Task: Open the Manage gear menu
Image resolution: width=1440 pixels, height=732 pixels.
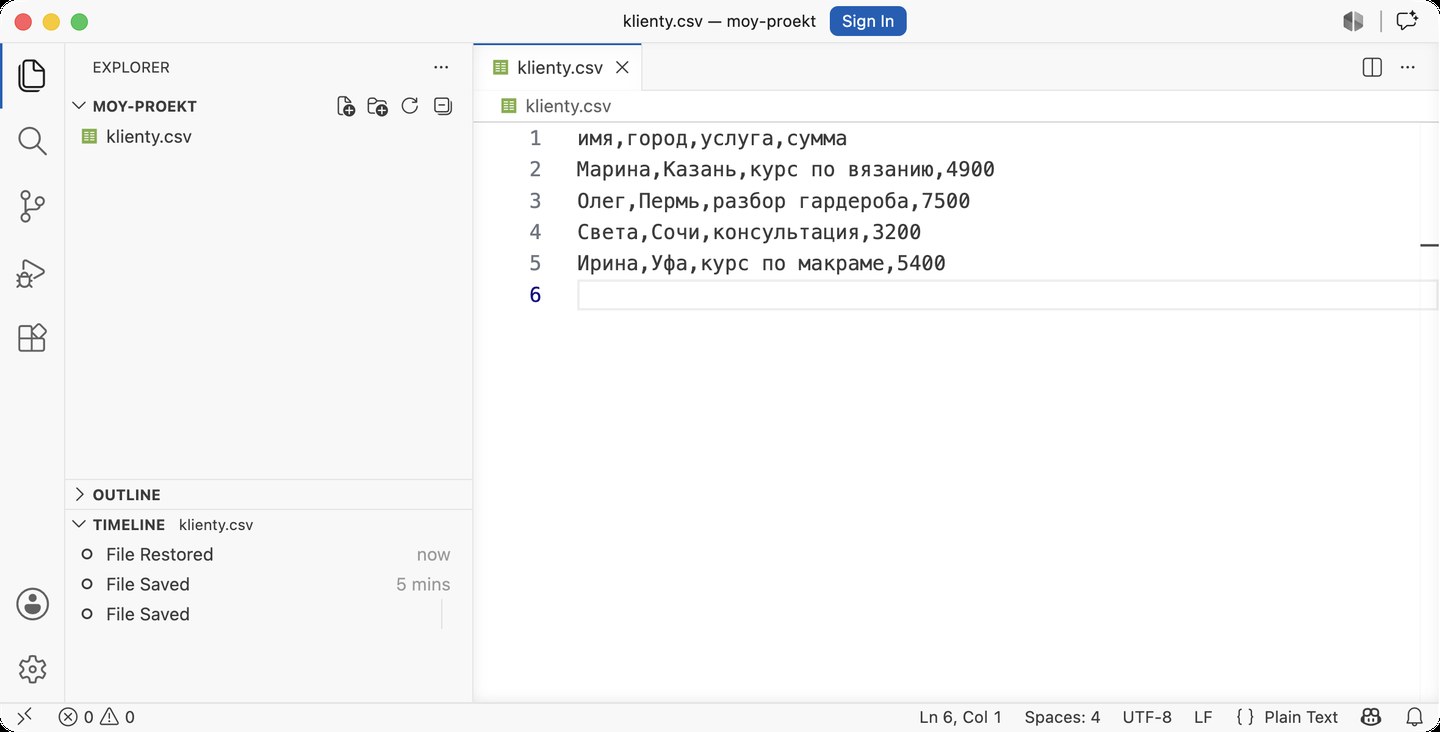Action: [x=32, y=669]
